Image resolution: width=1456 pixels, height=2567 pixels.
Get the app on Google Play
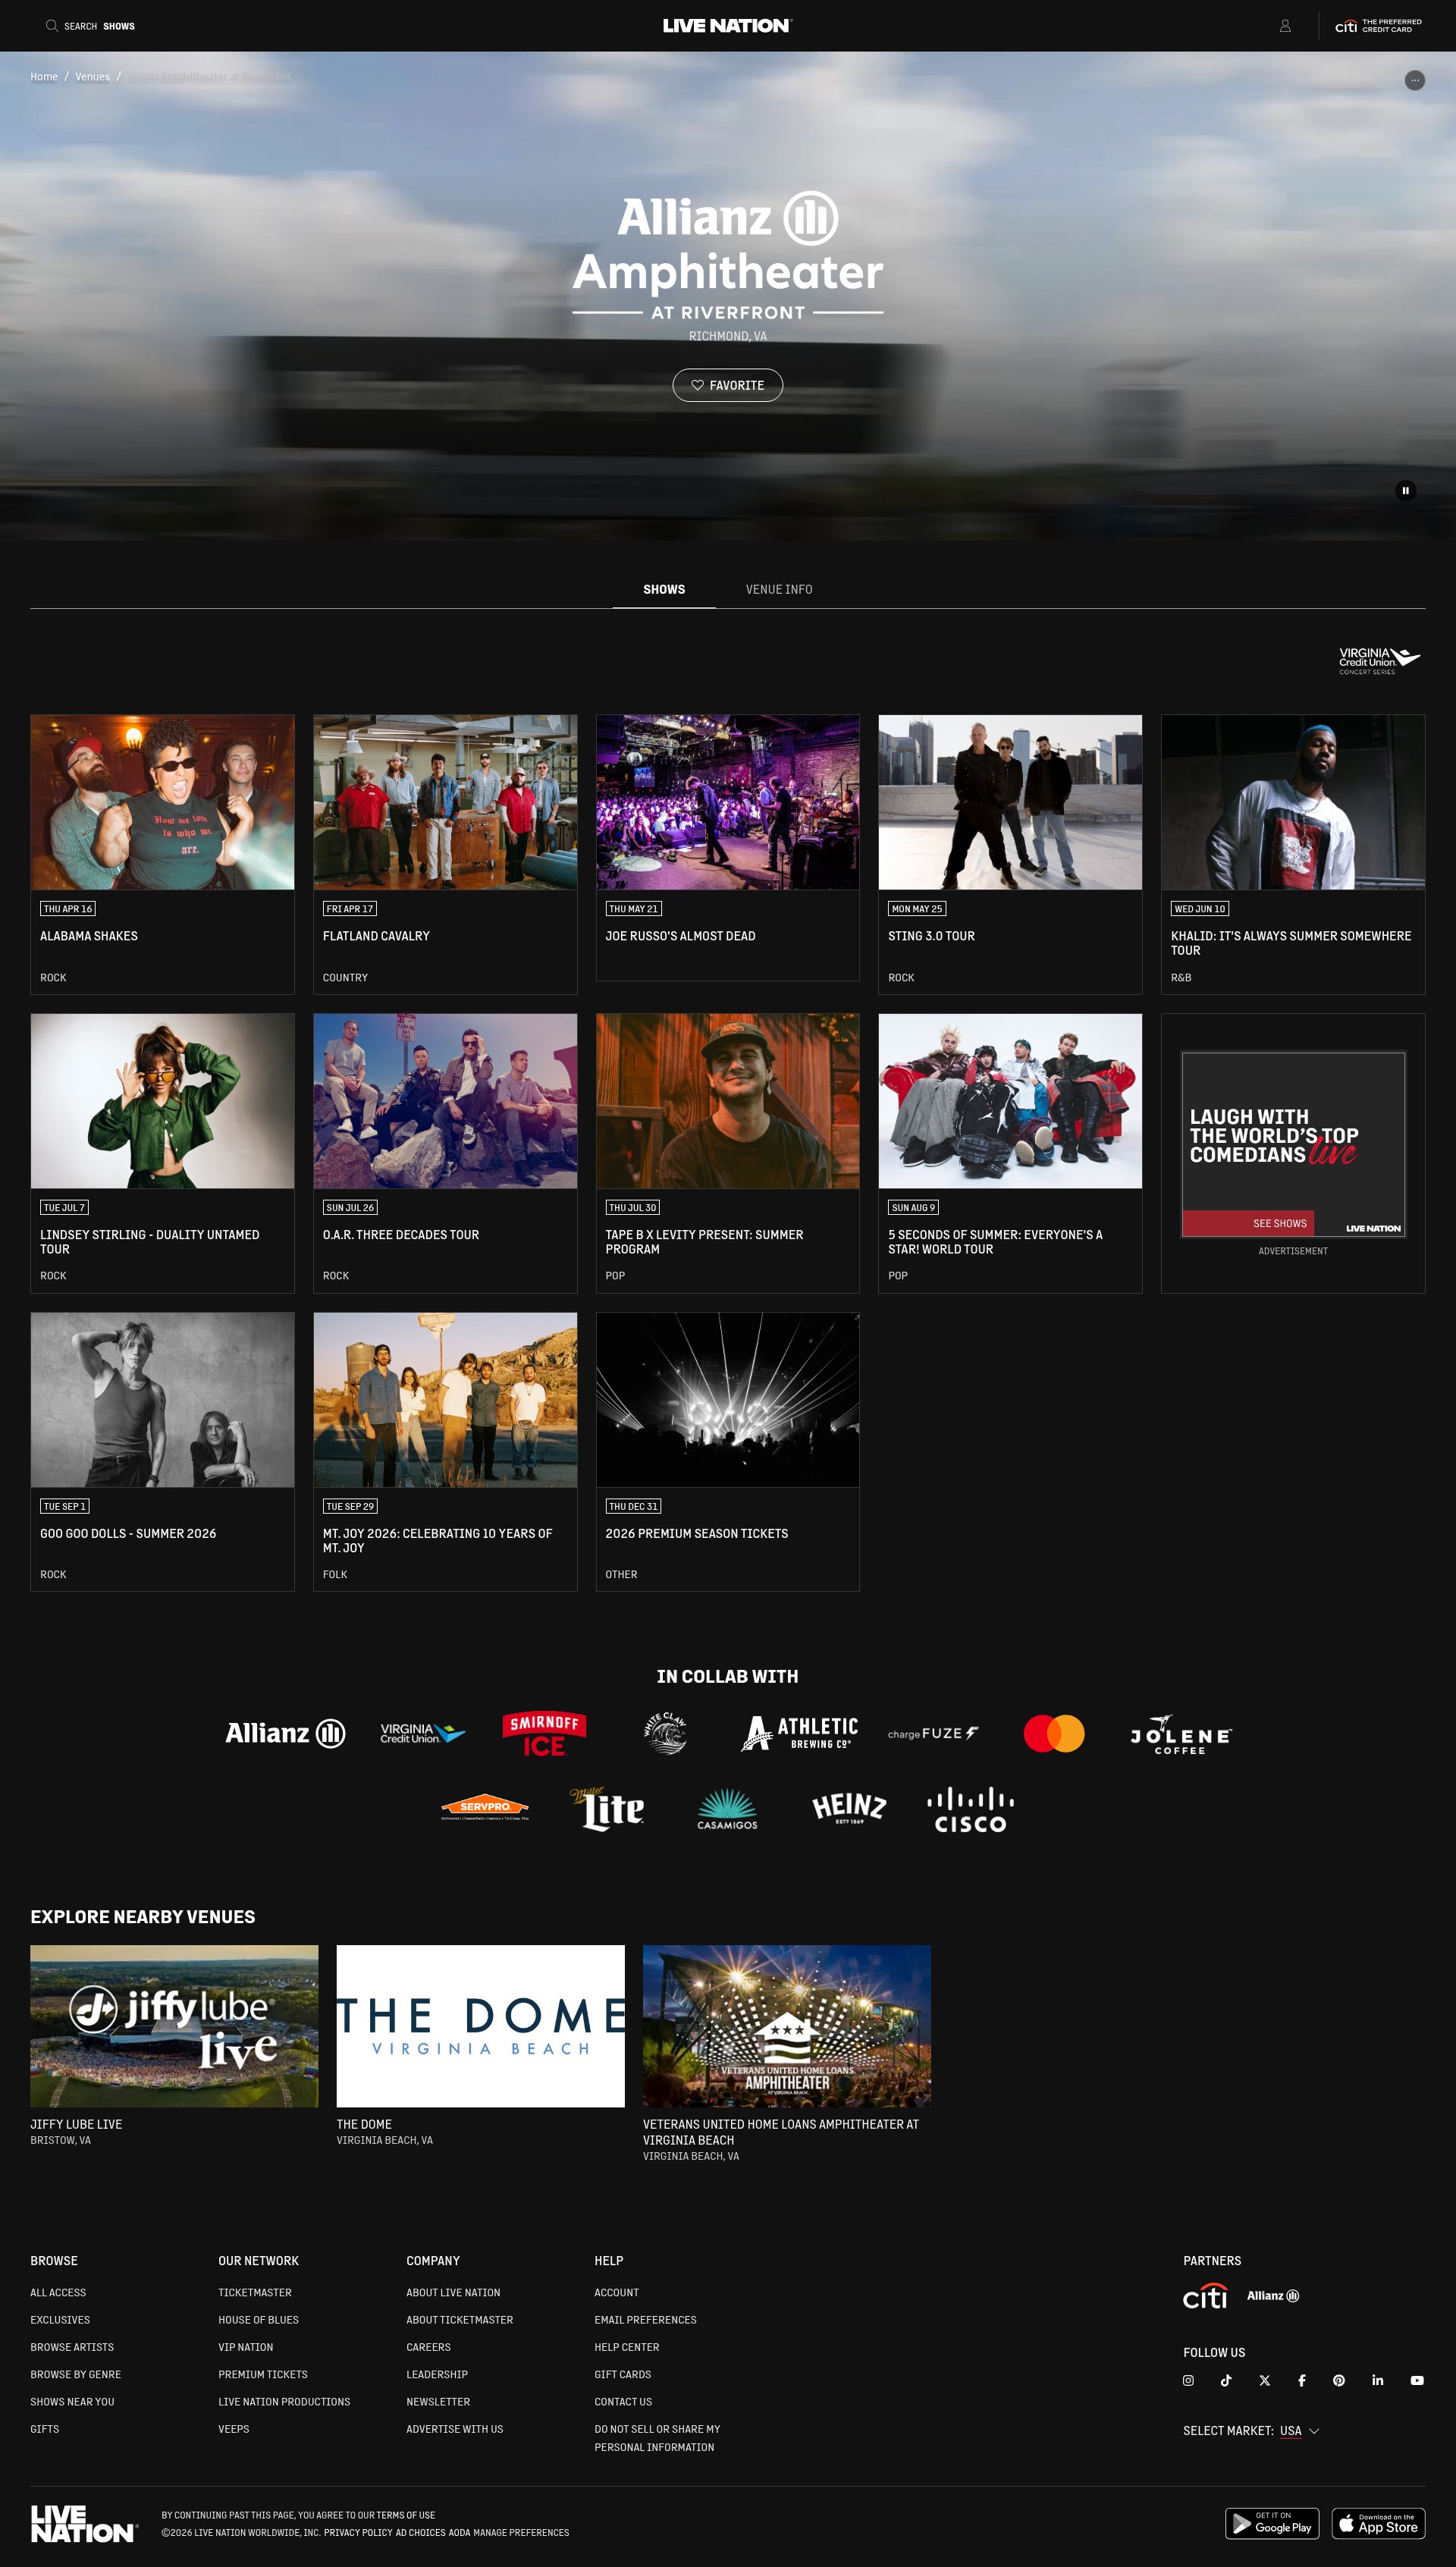click(x=1272, y=2523)
